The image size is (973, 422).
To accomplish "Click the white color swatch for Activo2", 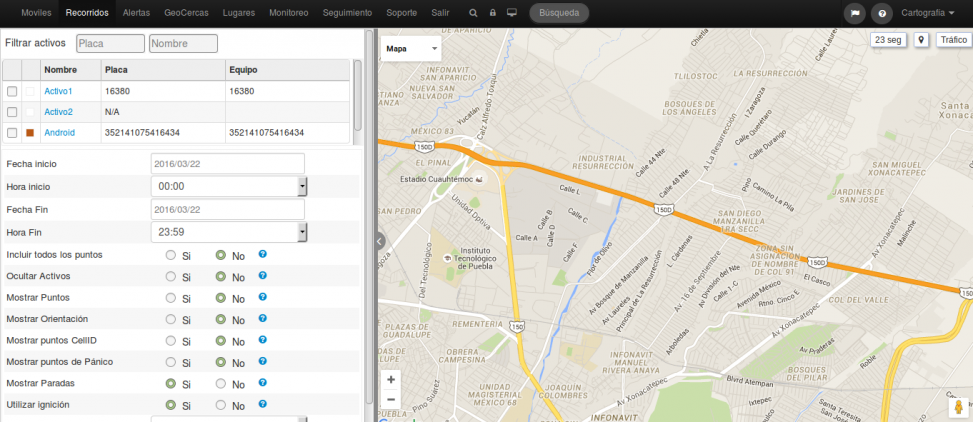I will point(30,112).
